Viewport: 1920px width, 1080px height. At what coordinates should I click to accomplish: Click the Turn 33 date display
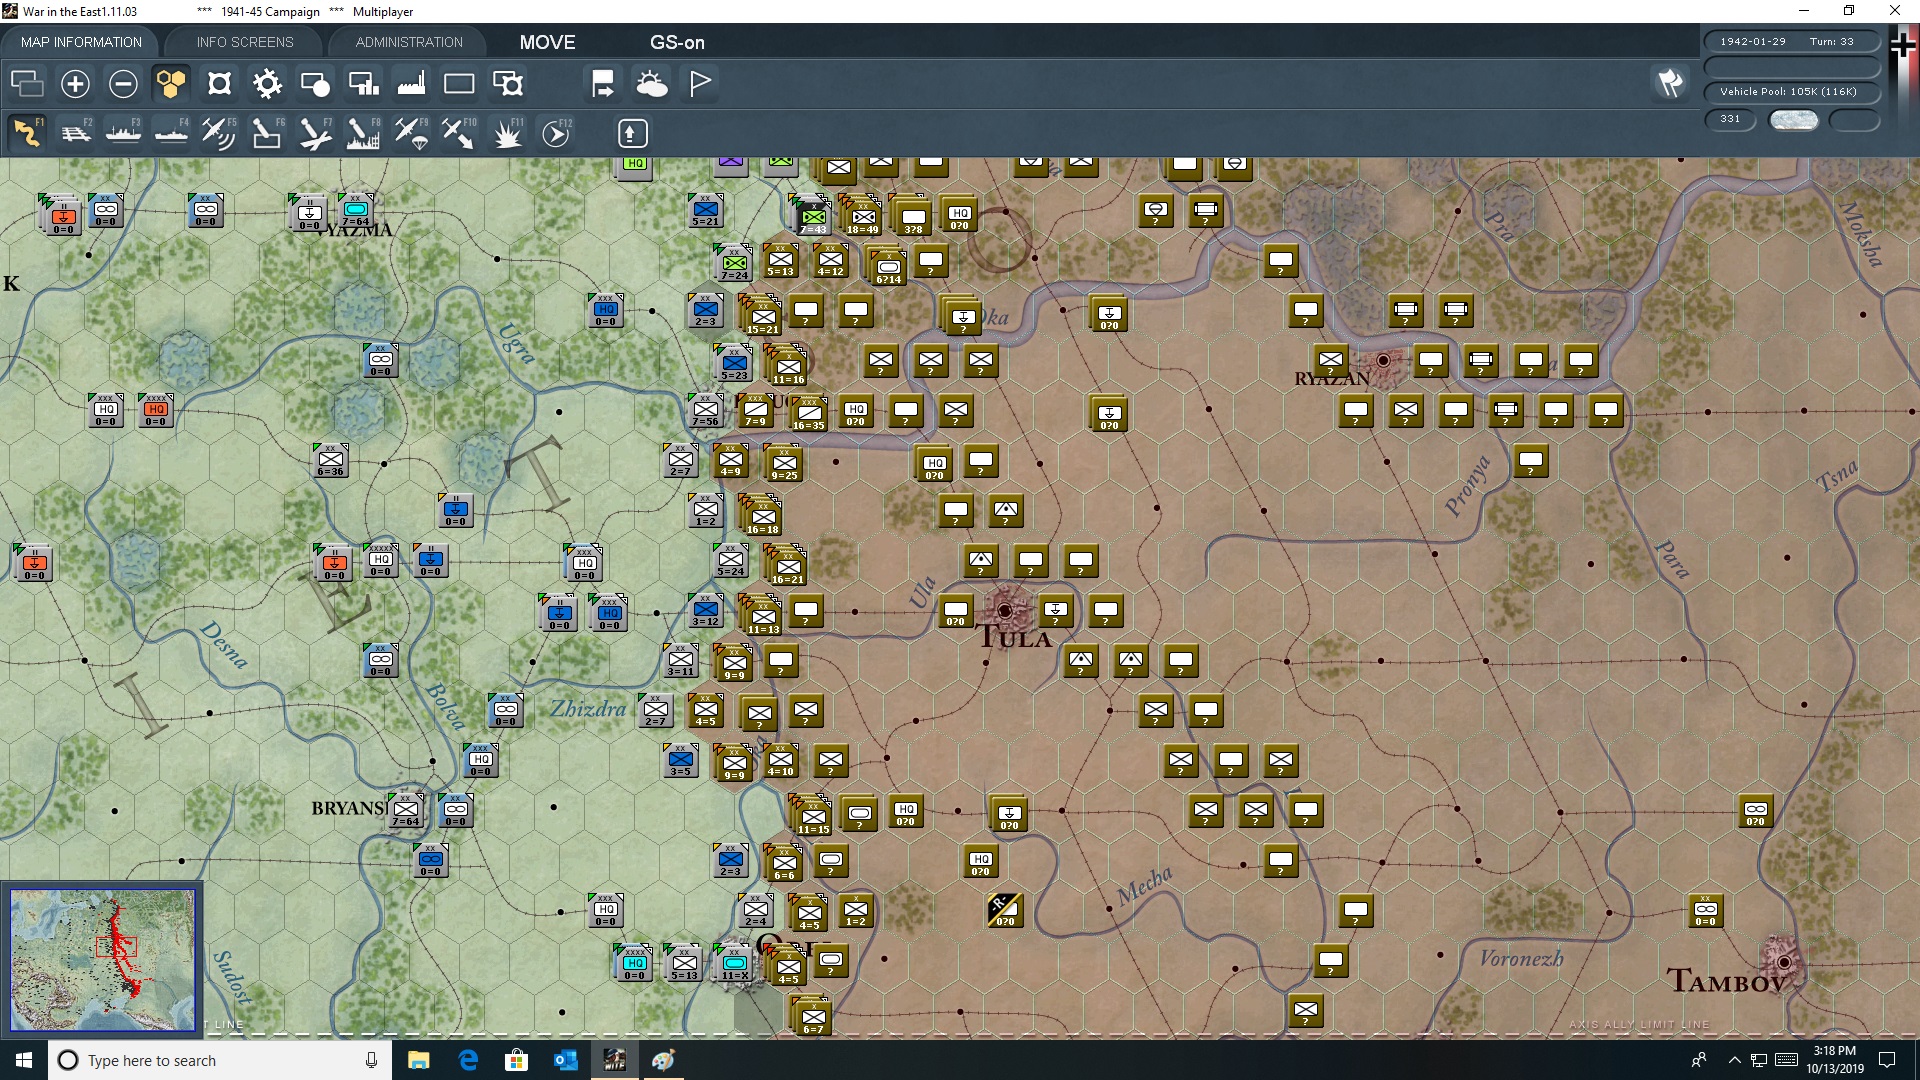1792,41
